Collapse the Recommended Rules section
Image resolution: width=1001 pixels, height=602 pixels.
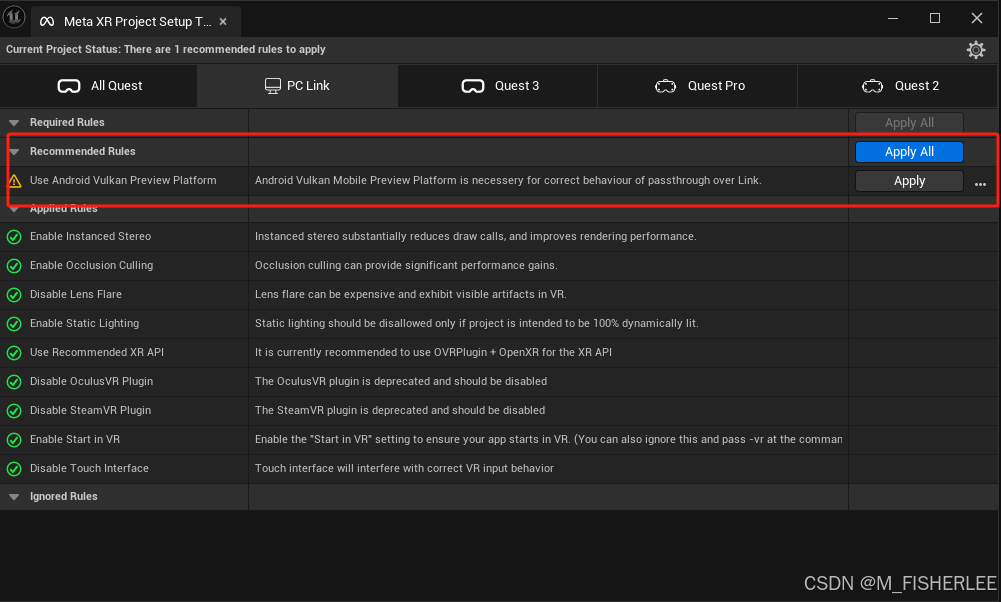[x=13, y=152]
